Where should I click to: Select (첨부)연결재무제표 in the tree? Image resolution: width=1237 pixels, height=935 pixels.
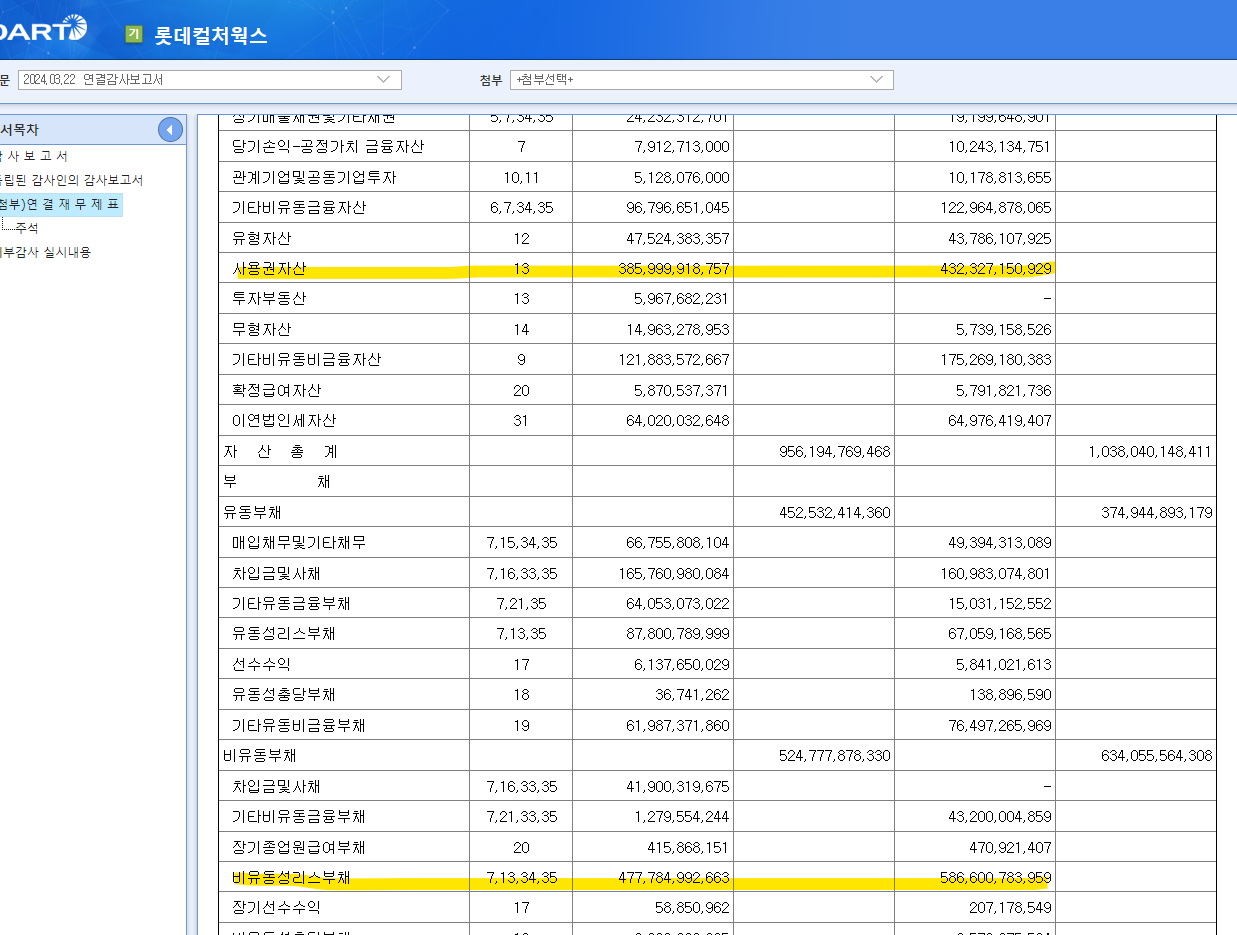click(x=60, y=204)
